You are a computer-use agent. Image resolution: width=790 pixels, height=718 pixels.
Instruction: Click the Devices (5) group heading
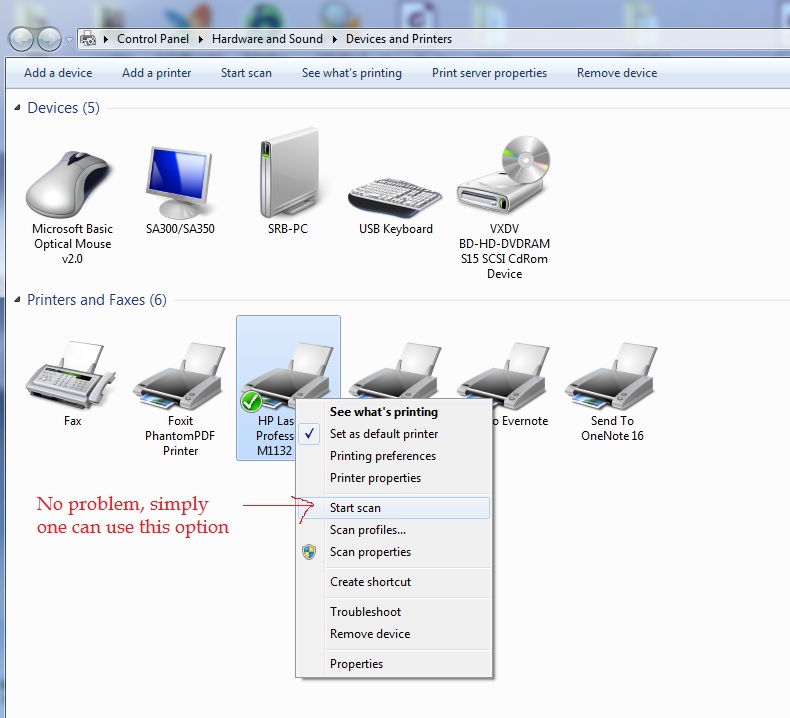point(63,108)
